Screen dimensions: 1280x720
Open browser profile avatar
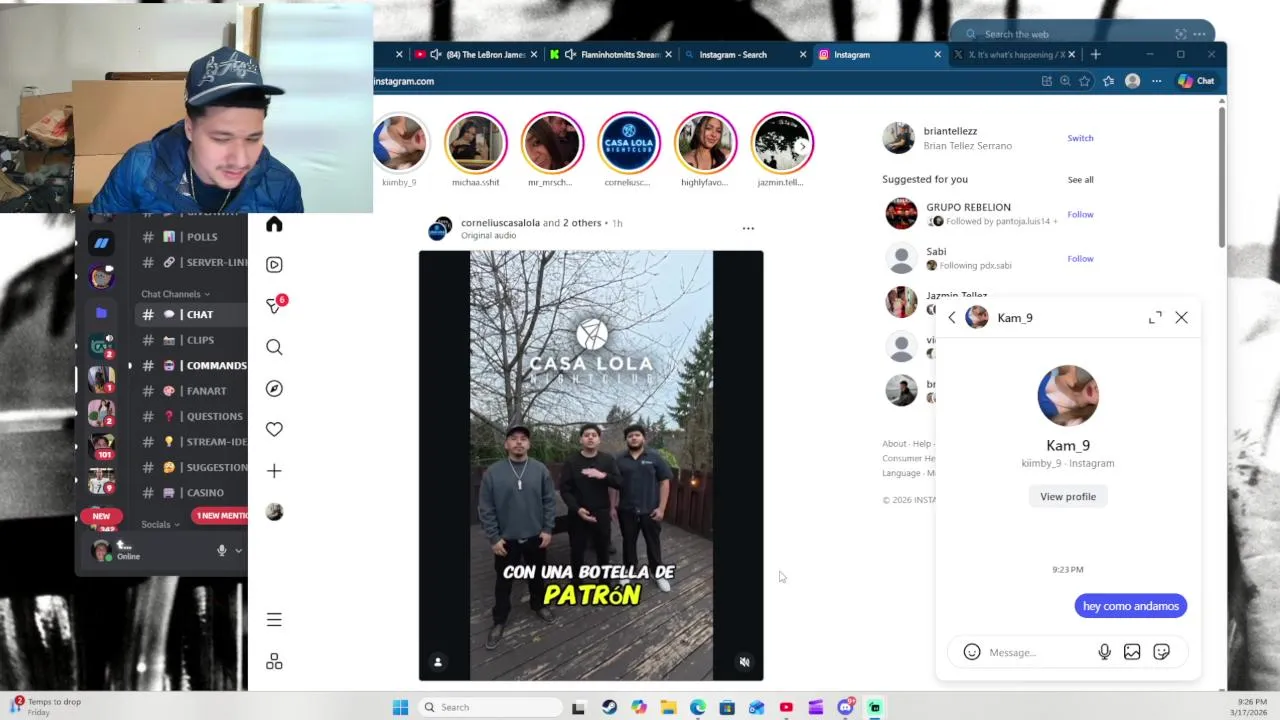pos(1132,81)
